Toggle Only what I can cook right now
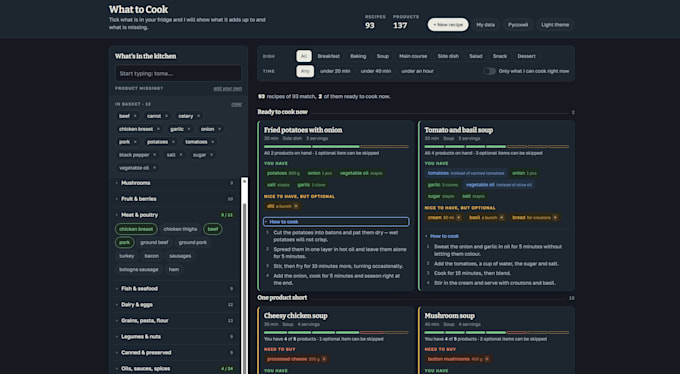The image size is (680, 374). pyautogui.click(x=490, y=71)
